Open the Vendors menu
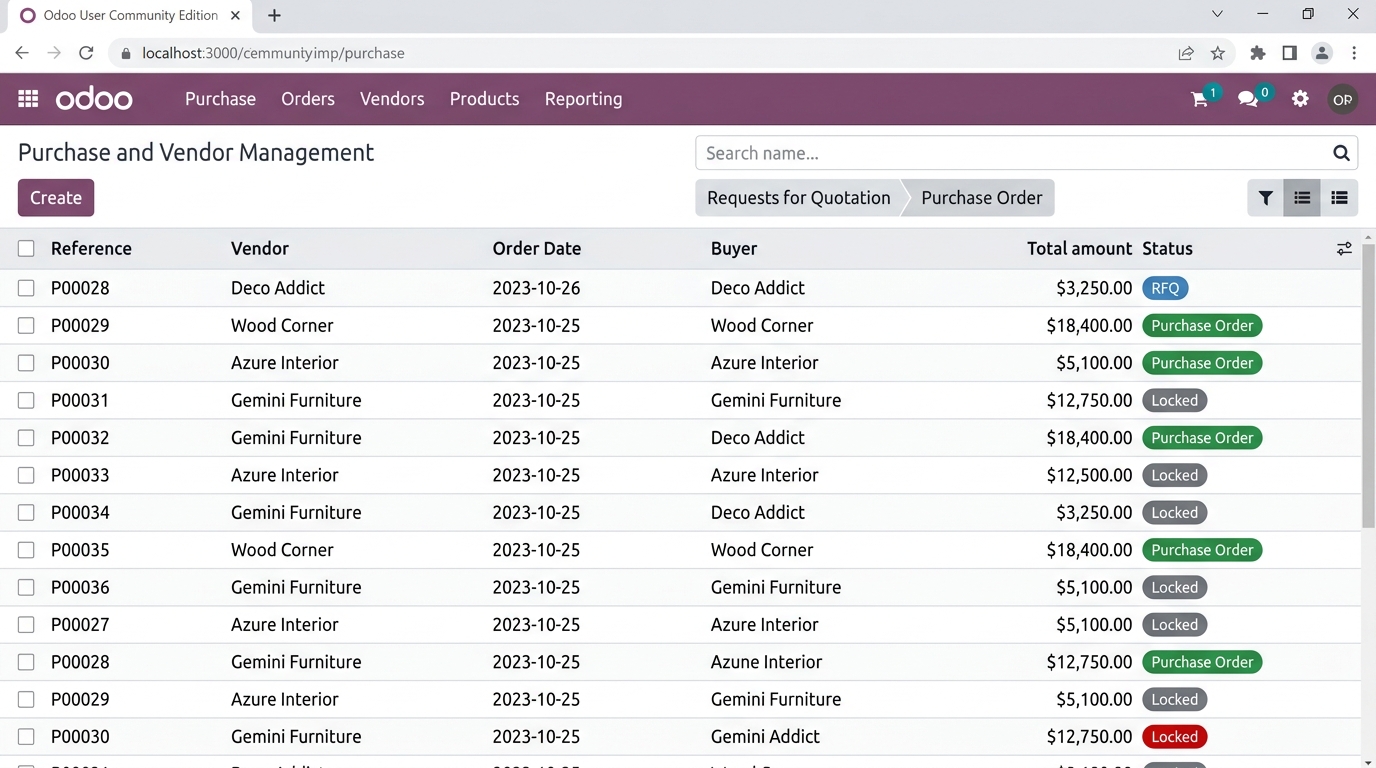Image resolution: width=1376 pixels, height=768 pixels. [x=392, y=99]
